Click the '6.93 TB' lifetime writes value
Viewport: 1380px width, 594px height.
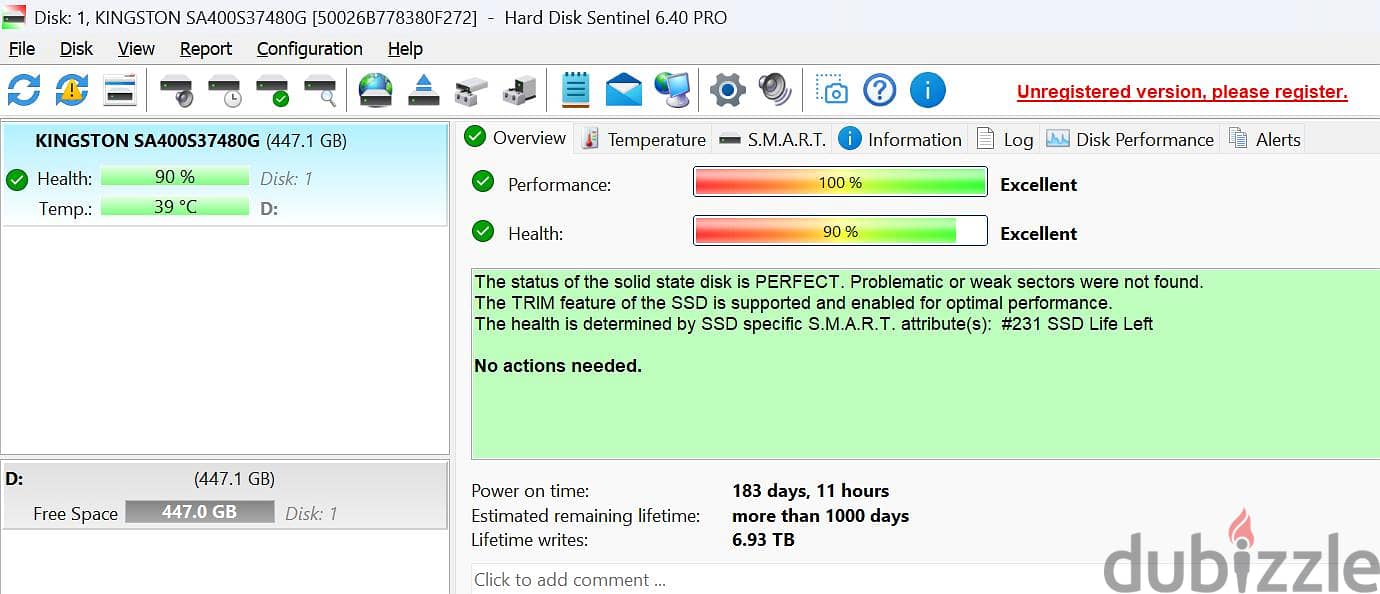tap(763, 540)
